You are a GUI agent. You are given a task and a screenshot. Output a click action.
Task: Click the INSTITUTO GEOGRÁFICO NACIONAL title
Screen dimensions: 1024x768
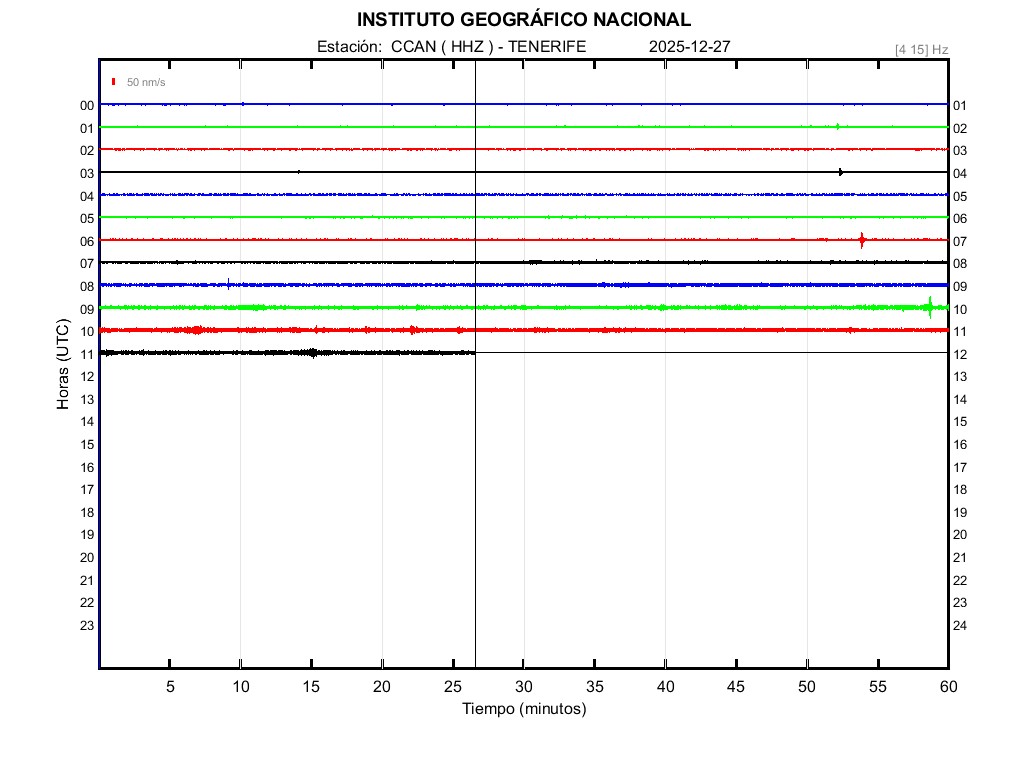click(x=523, y=20)
